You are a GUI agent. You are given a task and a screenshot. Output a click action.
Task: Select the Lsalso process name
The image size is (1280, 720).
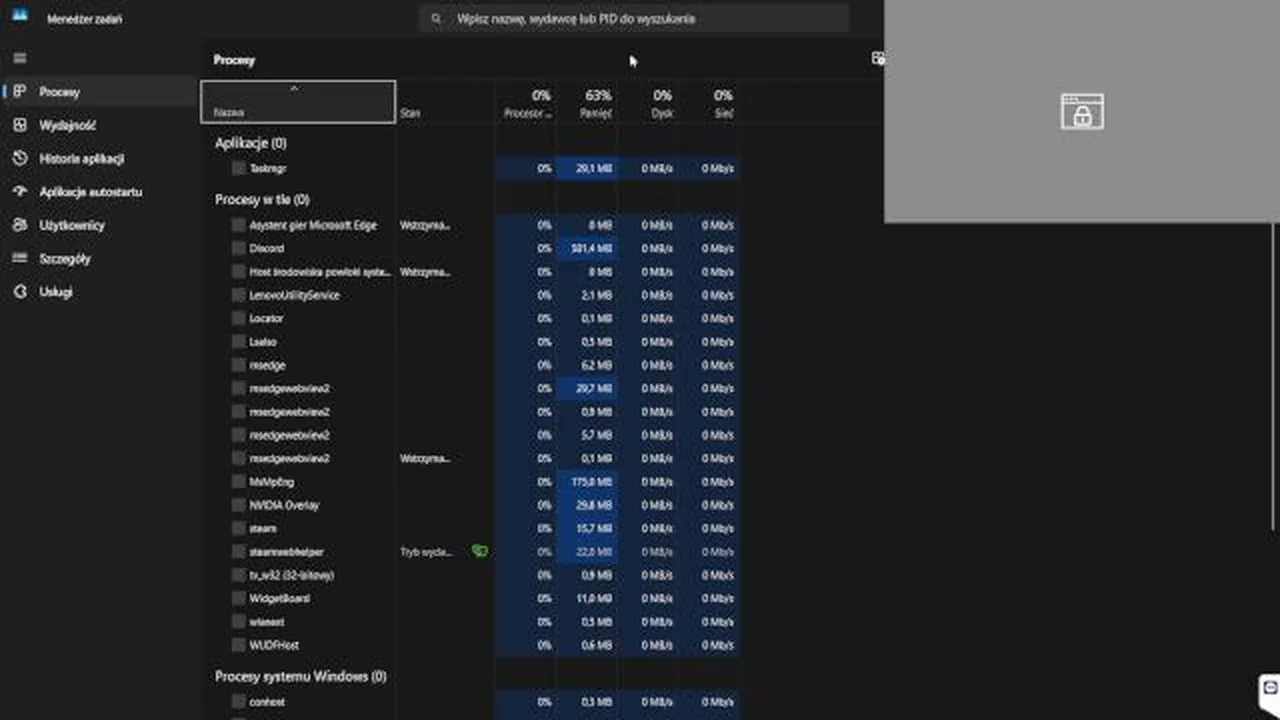pos(263,342)
